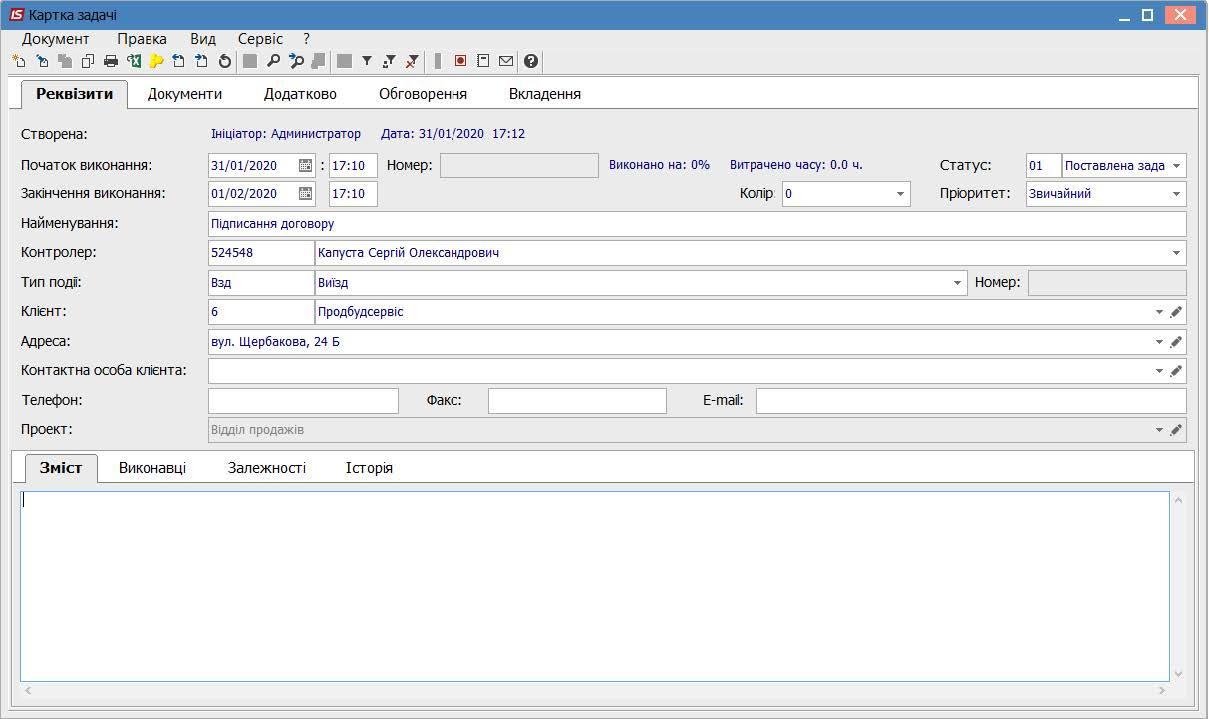Expand the Клієнт dropdown arrow

[x=1159, y=312]
